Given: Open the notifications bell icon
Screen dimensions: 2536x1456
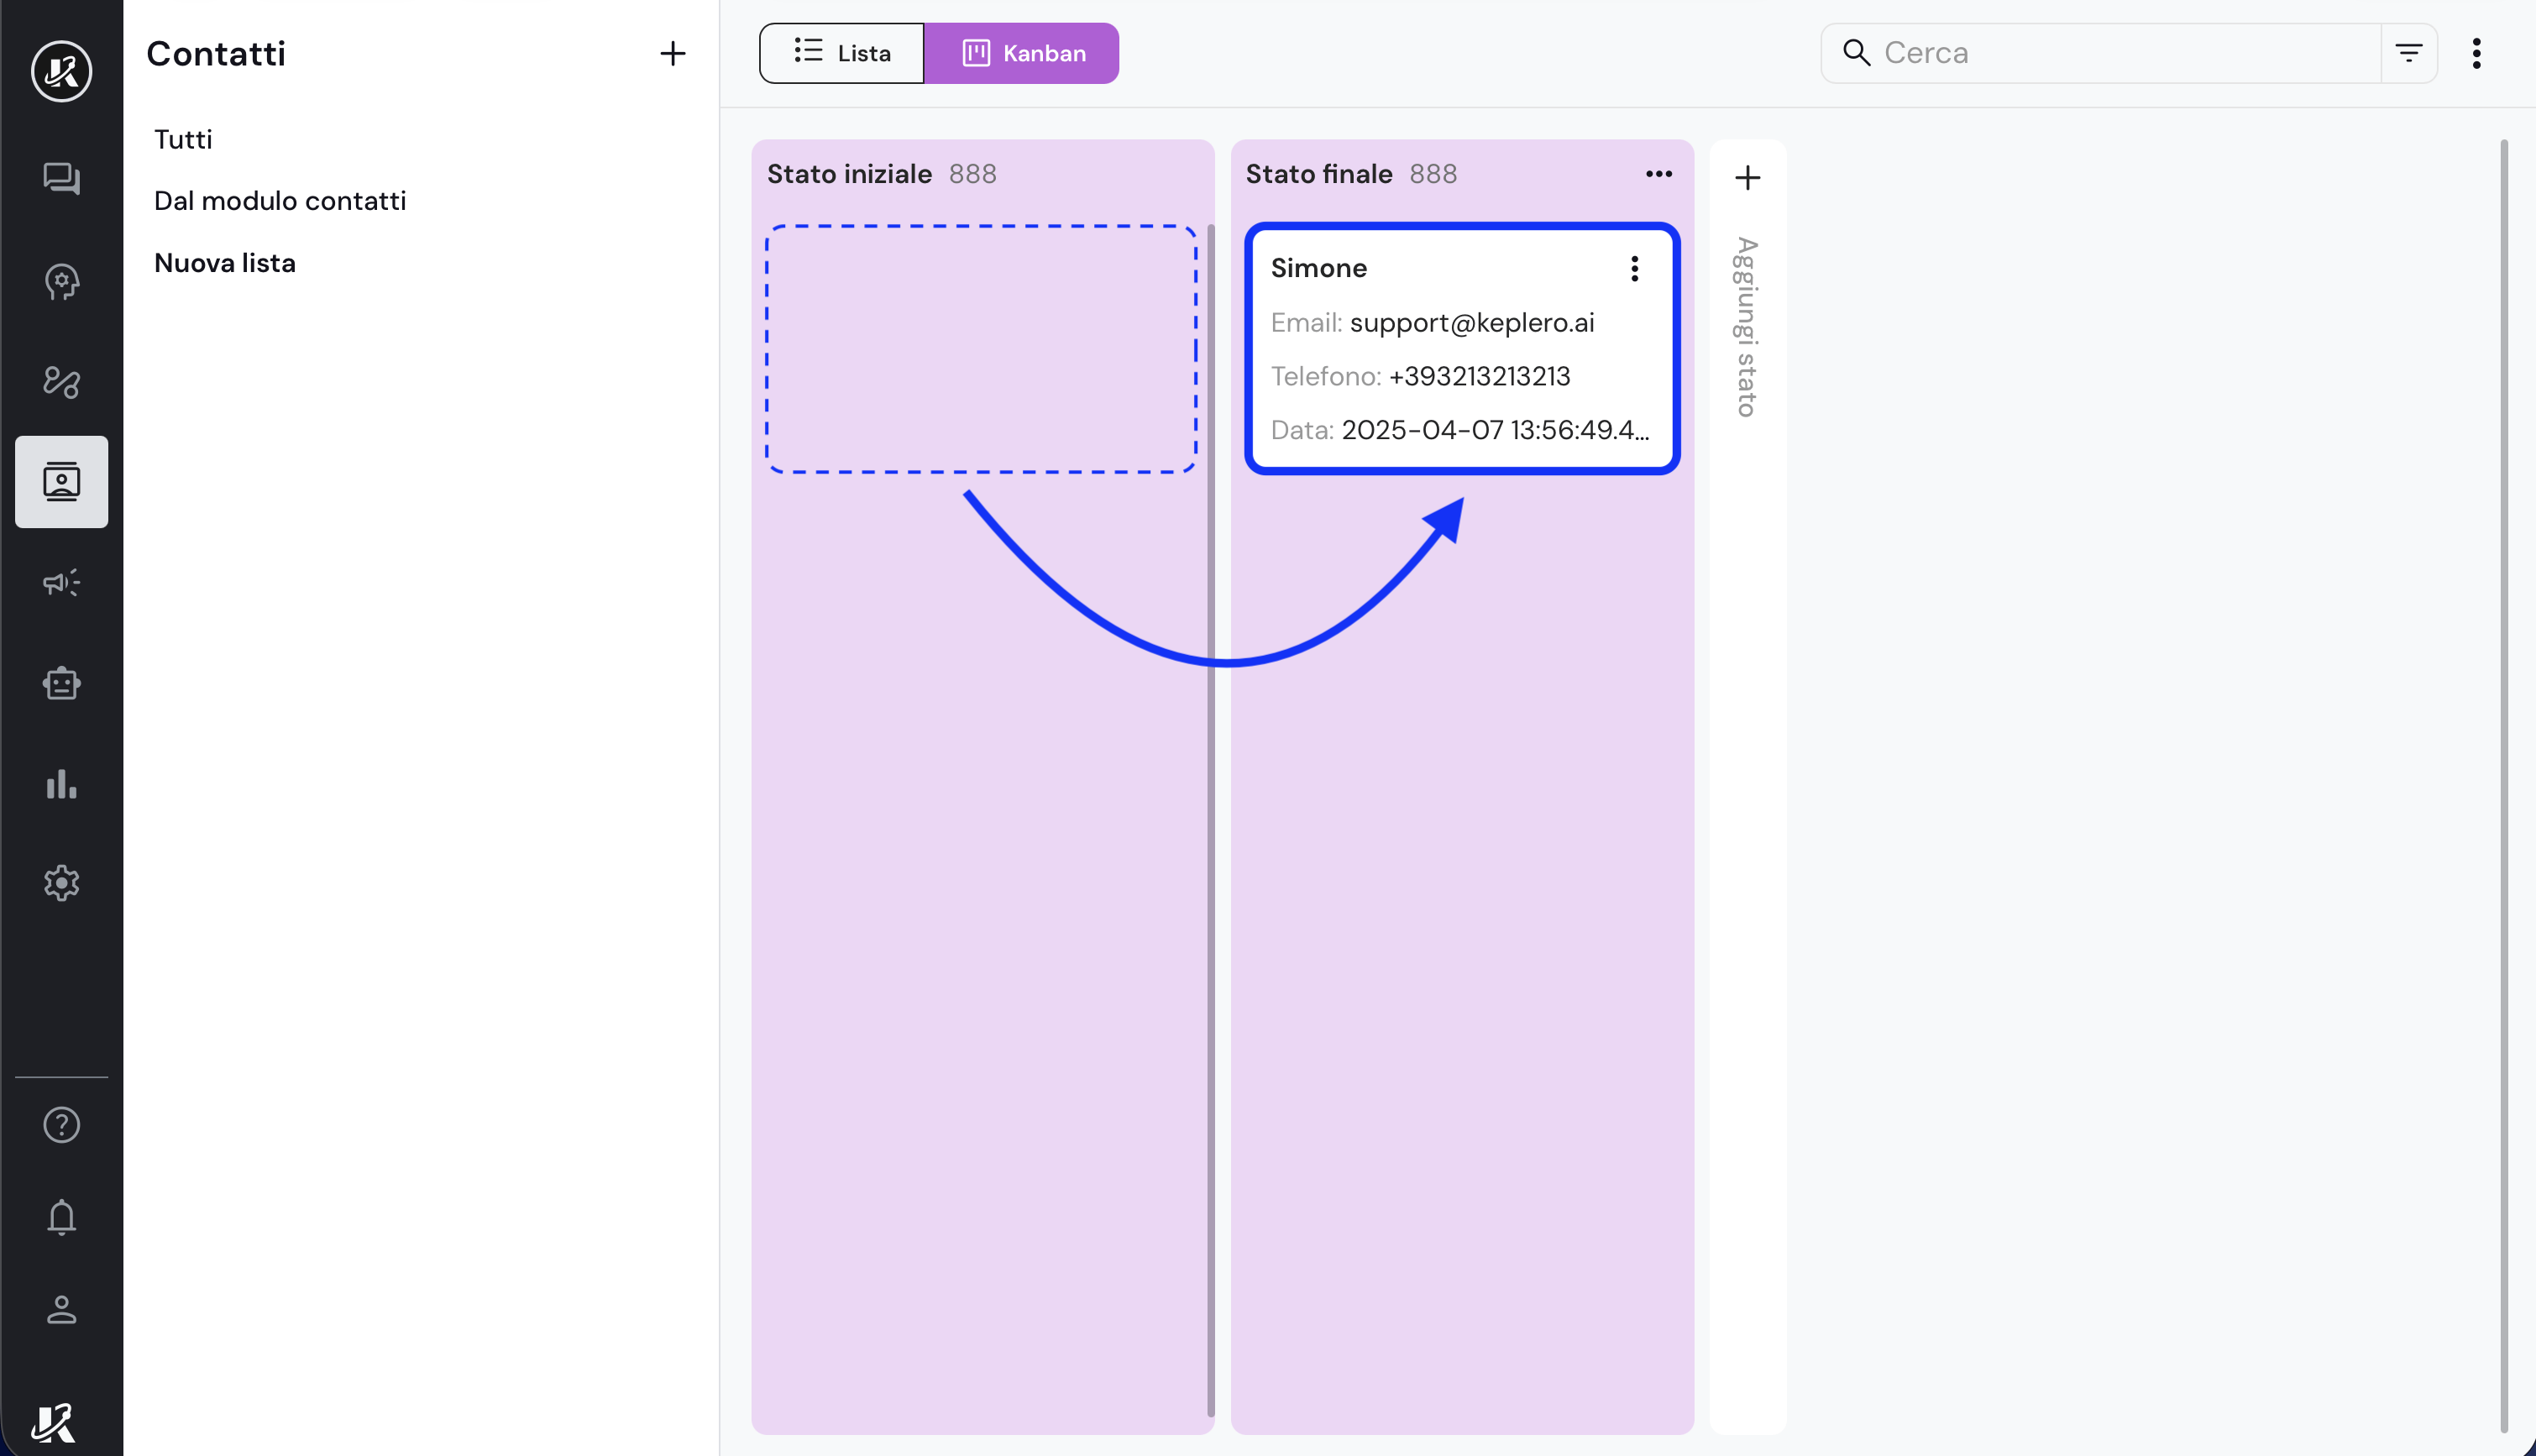Looking at the screenshot, I should (x=61, y=1217).
